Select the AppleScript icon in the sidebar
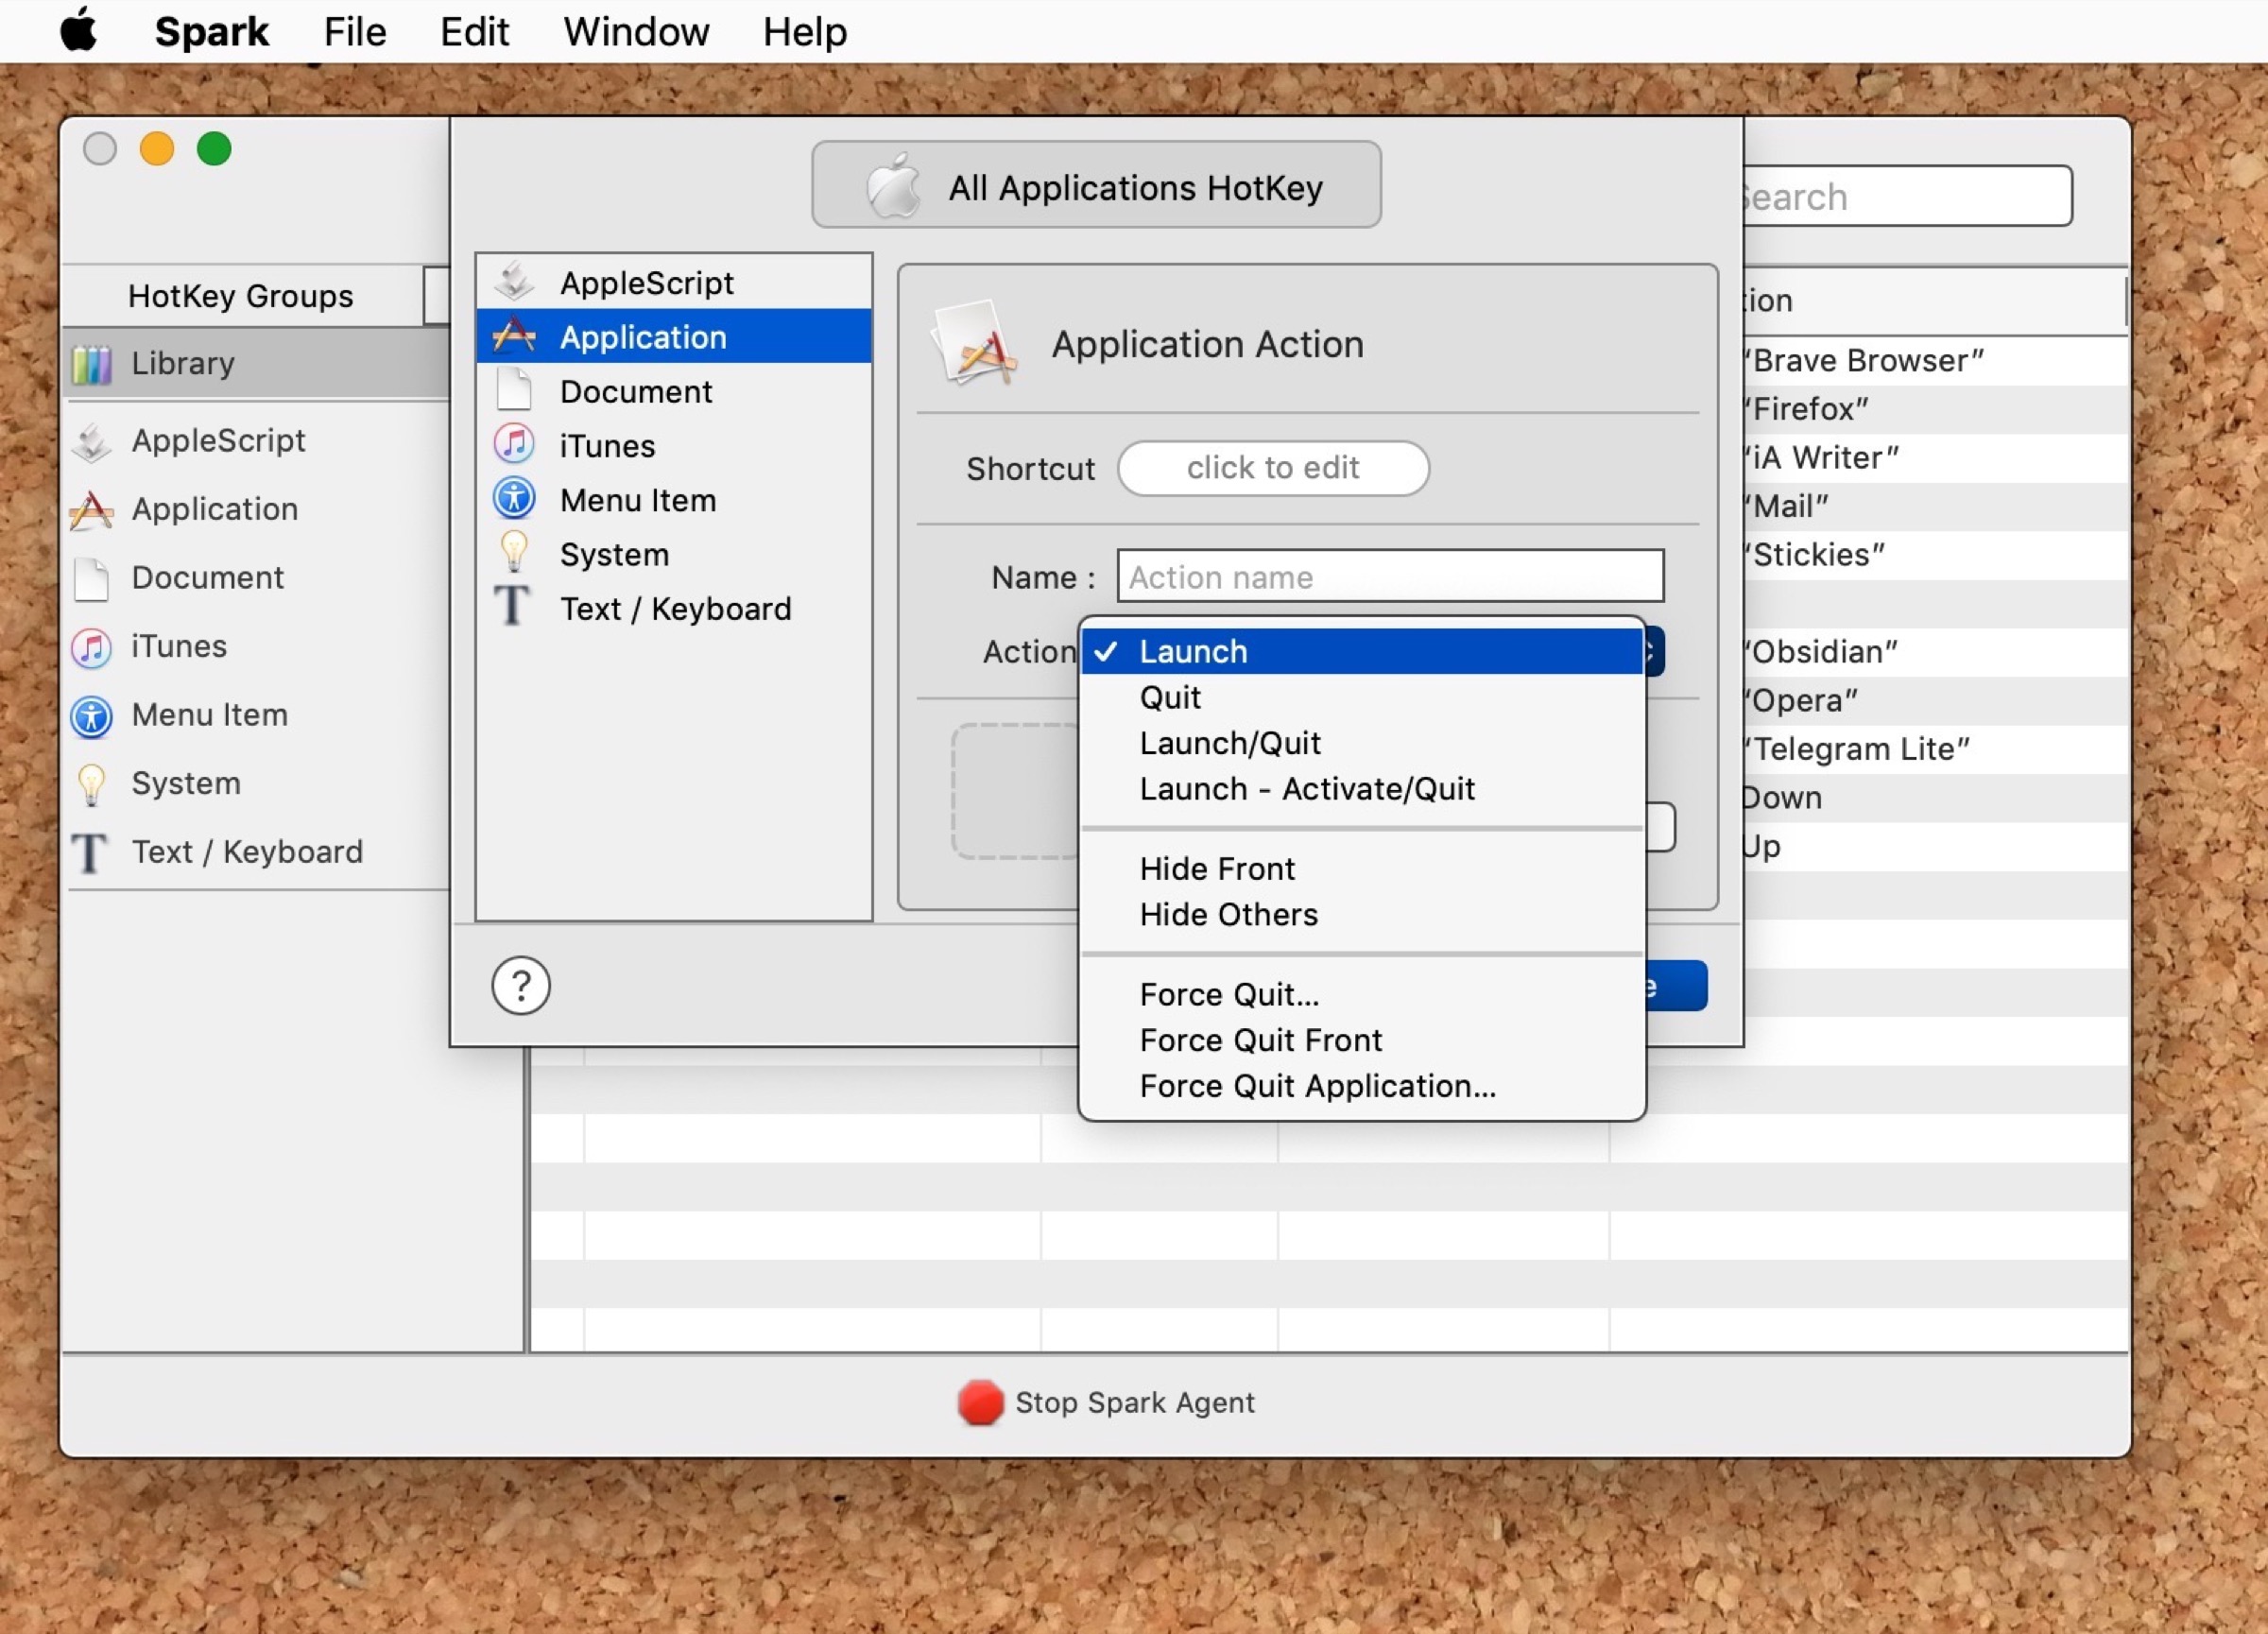This screenshot has width=2268, height=1634. 92,441
